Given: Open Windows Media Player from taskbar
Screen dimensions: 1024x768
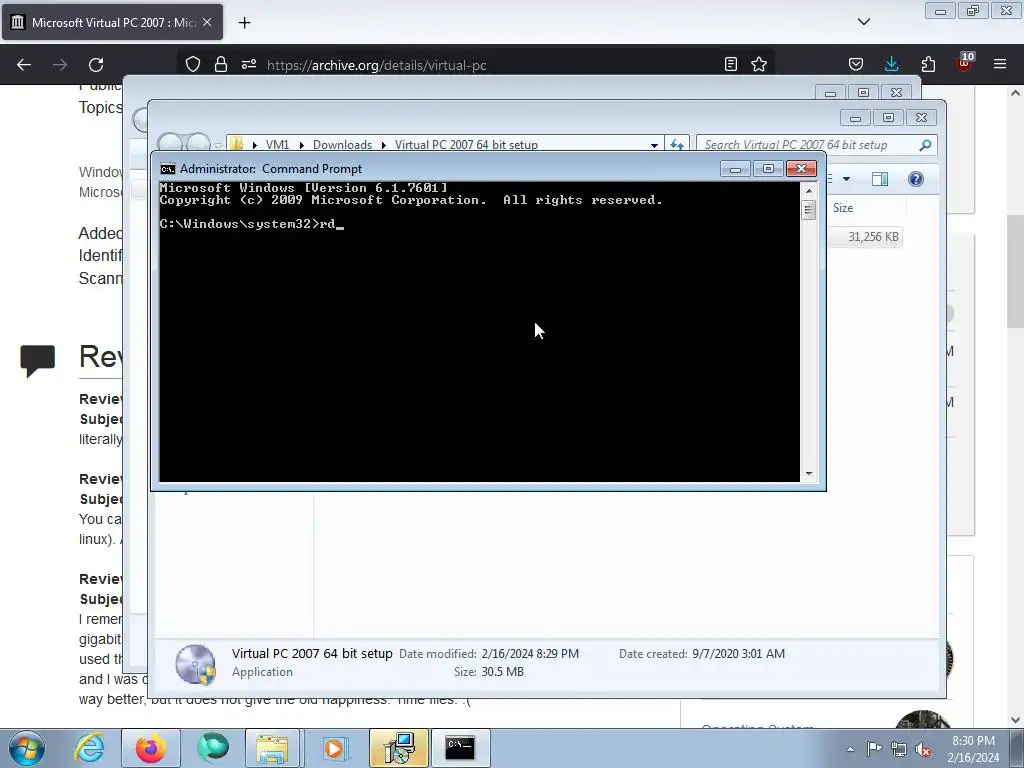Looking at the screenshot, I should coord(334,748).
